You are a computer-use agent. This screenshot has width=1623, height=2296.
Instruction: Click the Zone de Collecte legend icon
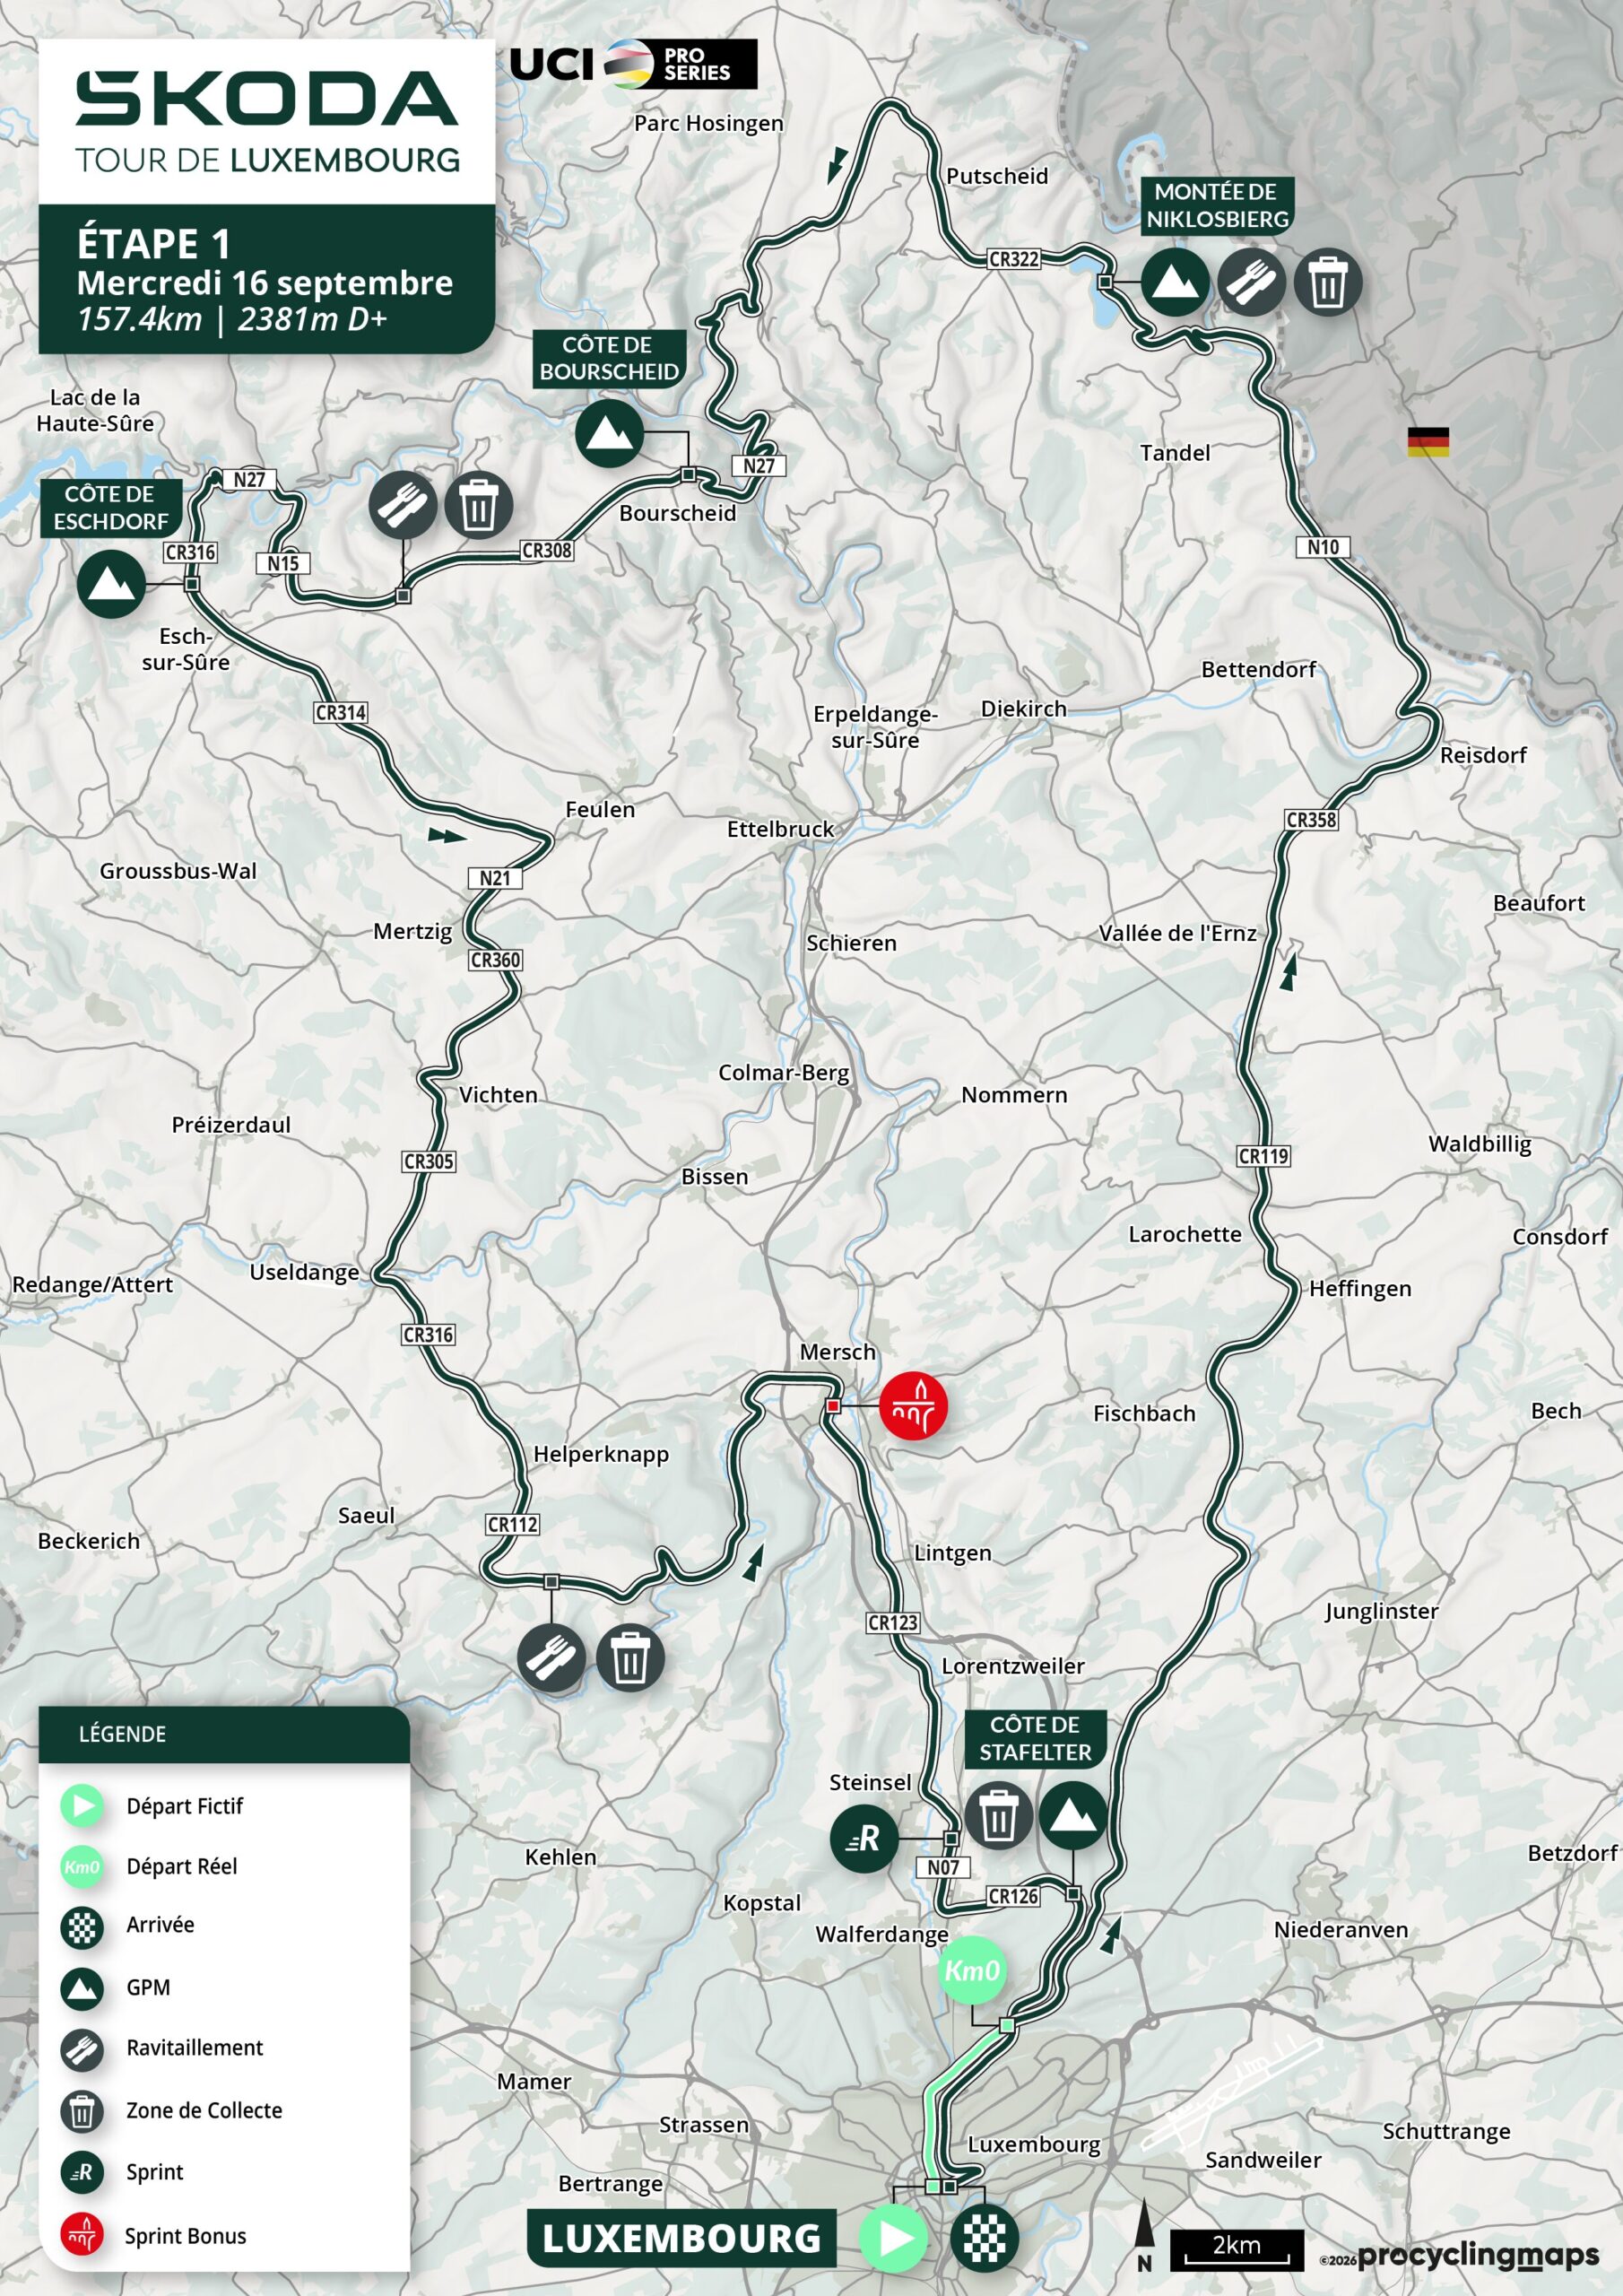tap(82, 2111)
